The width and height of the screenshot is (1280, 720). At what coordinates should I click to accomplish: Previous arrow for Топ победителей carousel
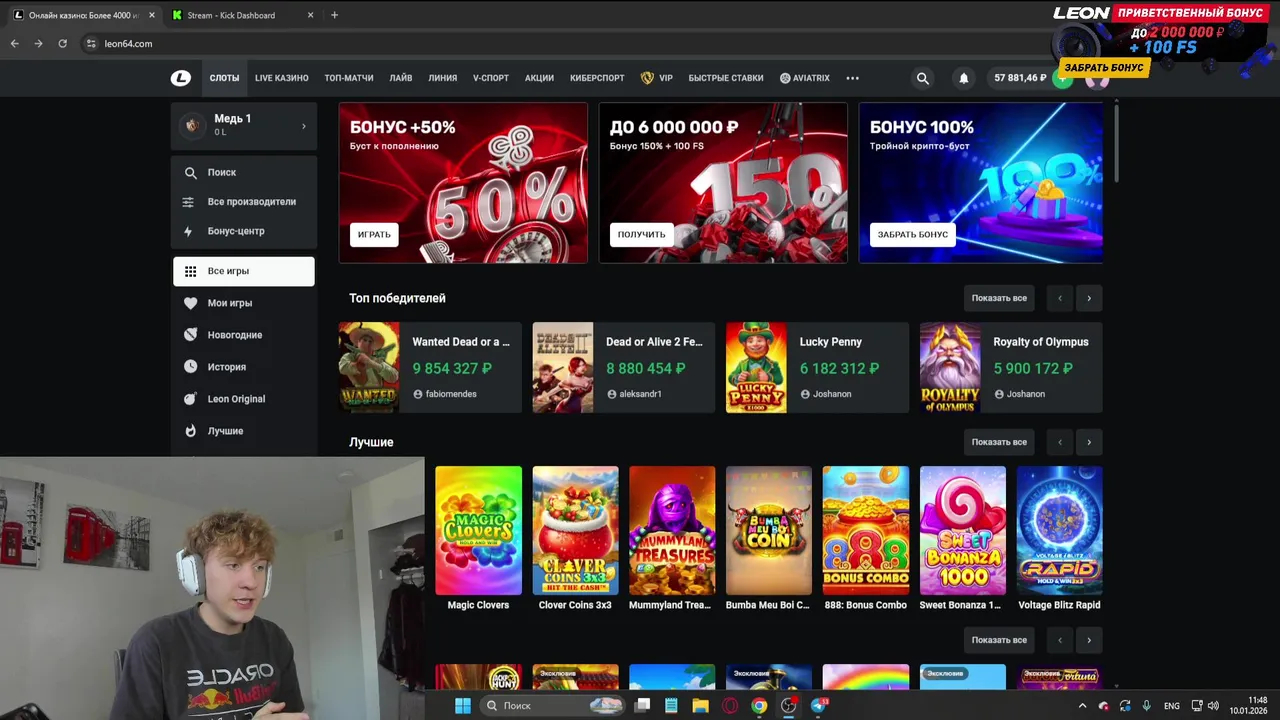[x=1060, y=298]
